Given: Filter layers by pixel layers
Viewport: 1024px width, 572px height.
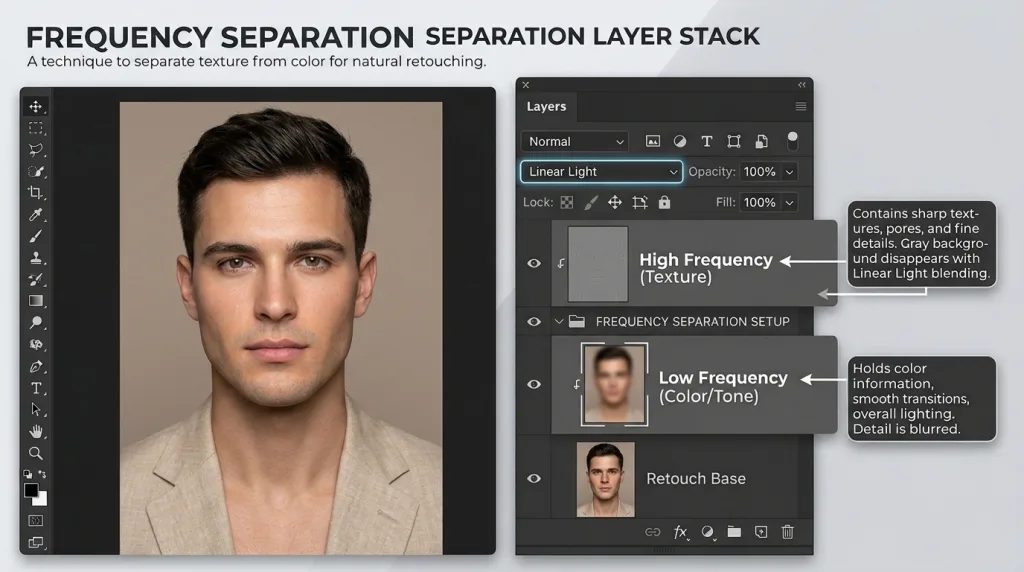Looking at the screenshot, I should [x=652, y=141].
